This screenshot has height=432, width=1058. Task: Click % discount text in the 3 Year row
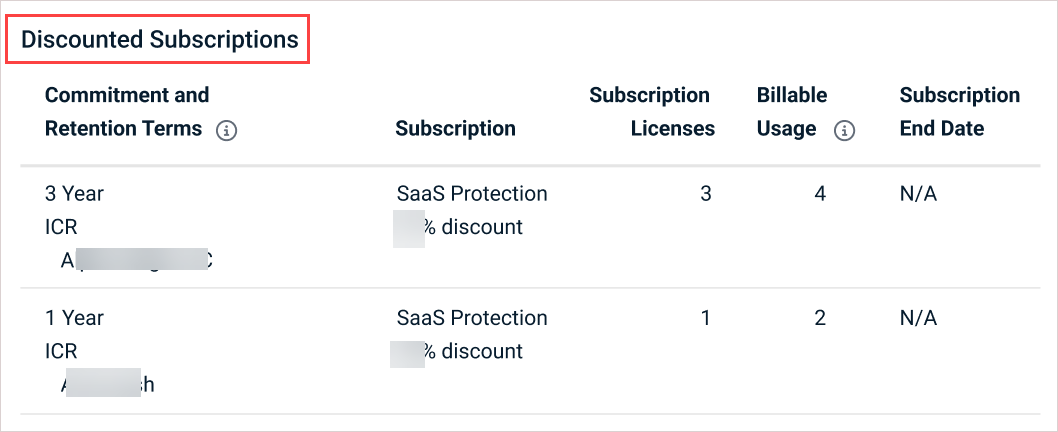(472, 227)
